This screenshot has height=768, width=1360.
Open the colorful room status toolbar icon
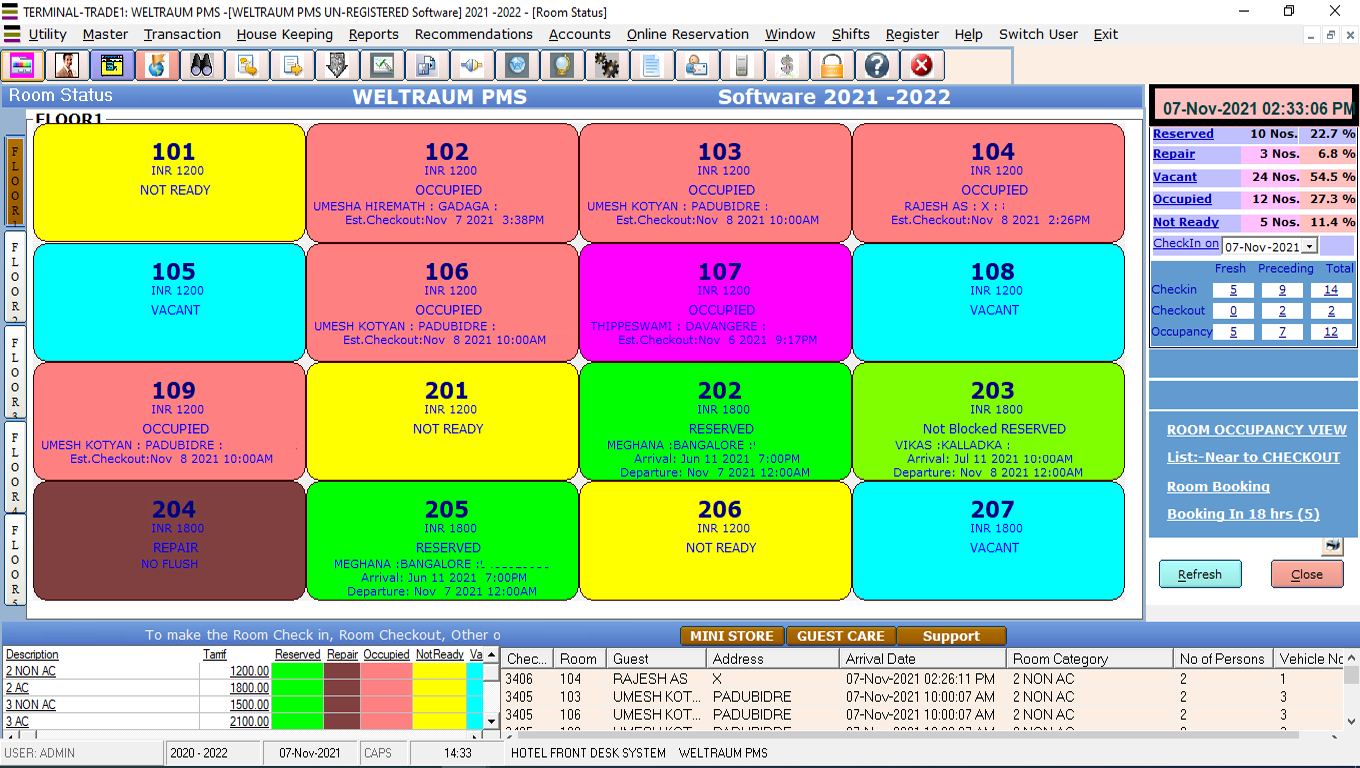(x=22, y=66)
